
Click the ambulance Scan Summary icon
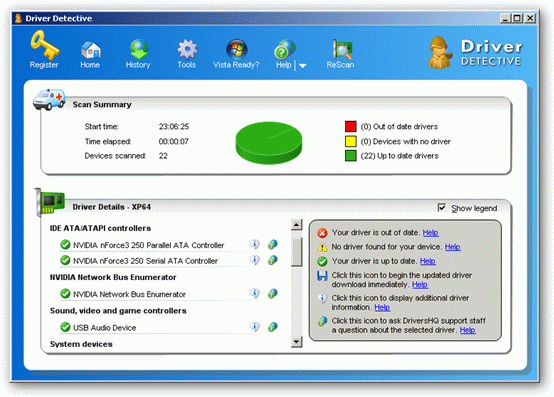(x=49, y=99)
